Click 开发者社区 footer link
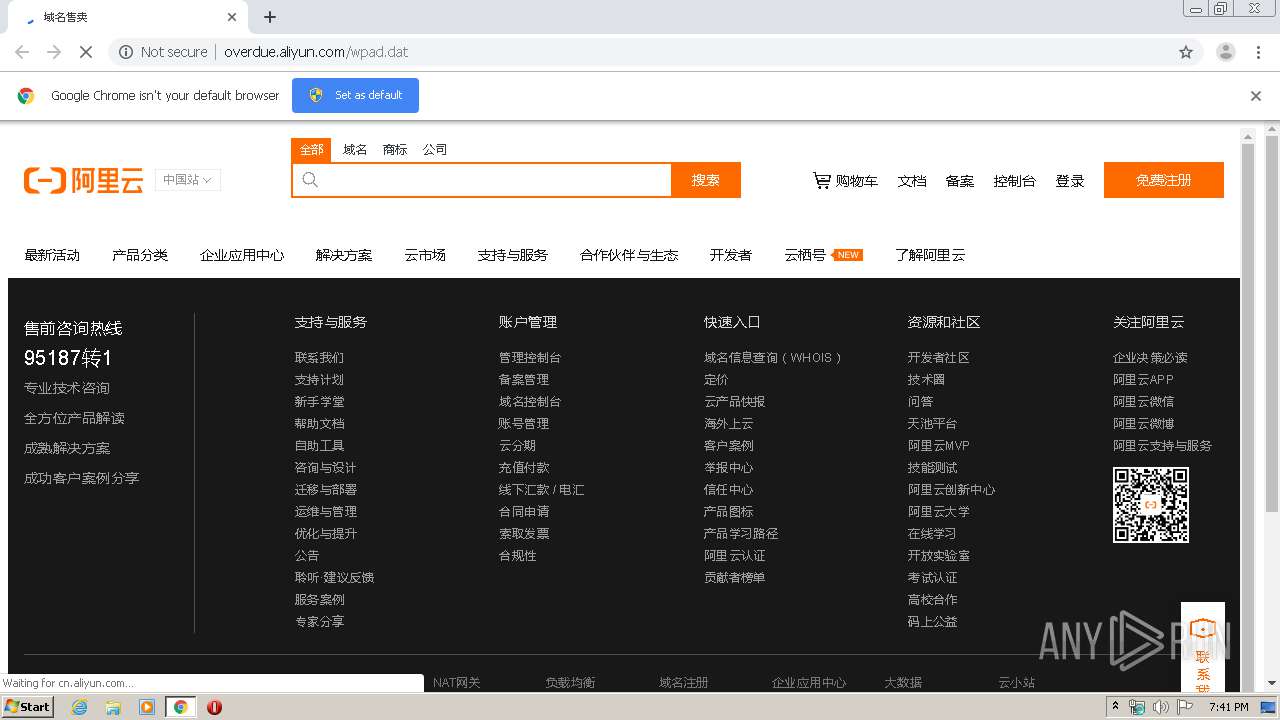1280x720 pixels. click(938, 358)
